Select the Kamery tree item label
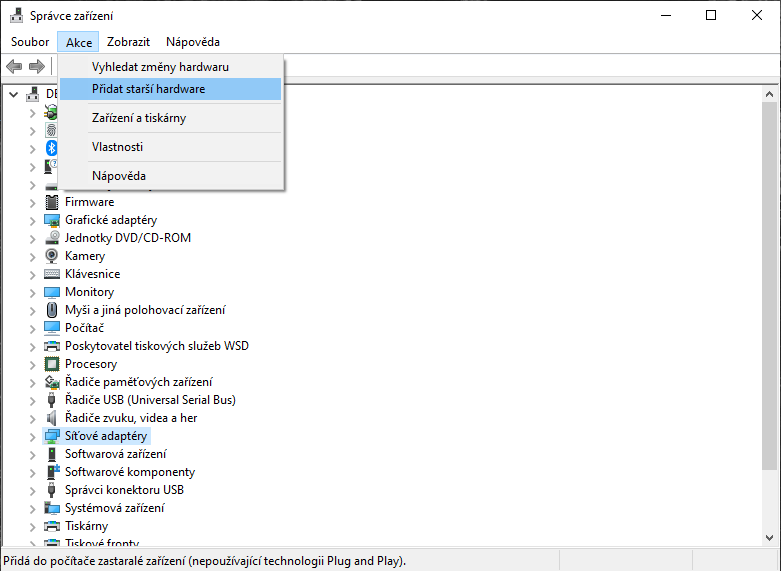 coord(85,256)
